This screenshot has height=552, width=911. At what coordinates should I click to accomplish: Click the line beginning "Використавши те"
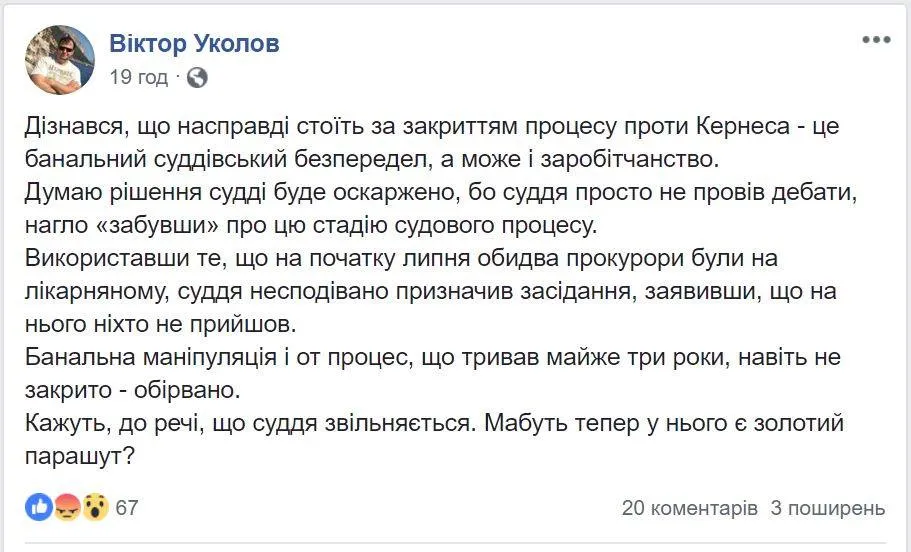coord(400,259)
